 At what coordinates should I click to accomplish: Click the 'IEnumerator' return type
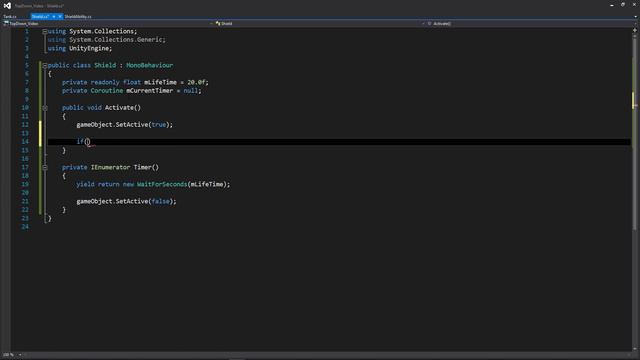[110, 167]
